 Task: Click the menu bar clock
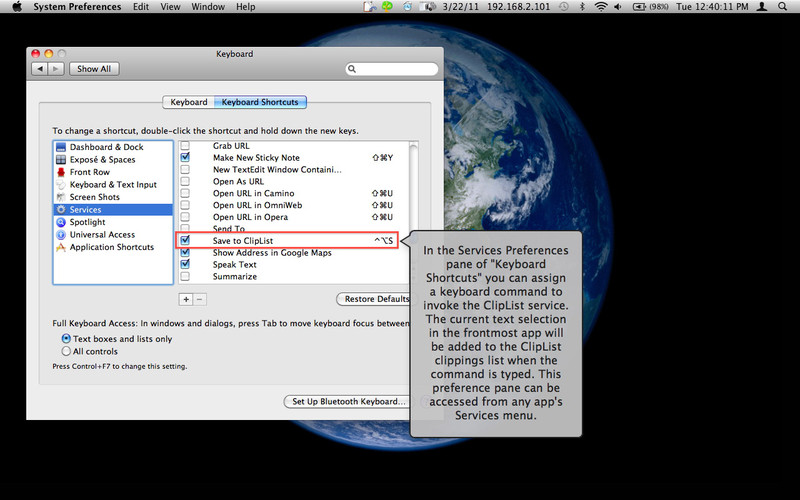712,7
